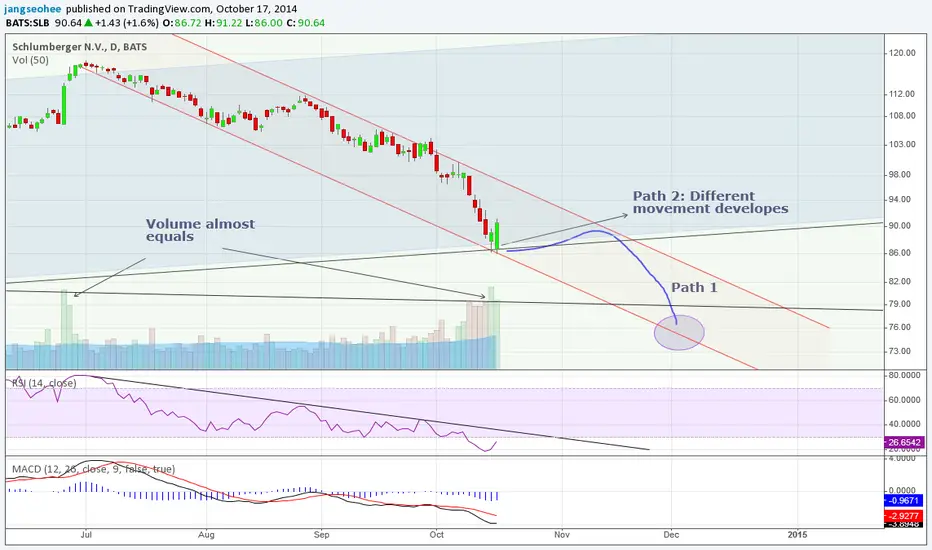Click the red MACD signal badge -2.9277
This screenshot has height=550, width=932.
point(905,516)
